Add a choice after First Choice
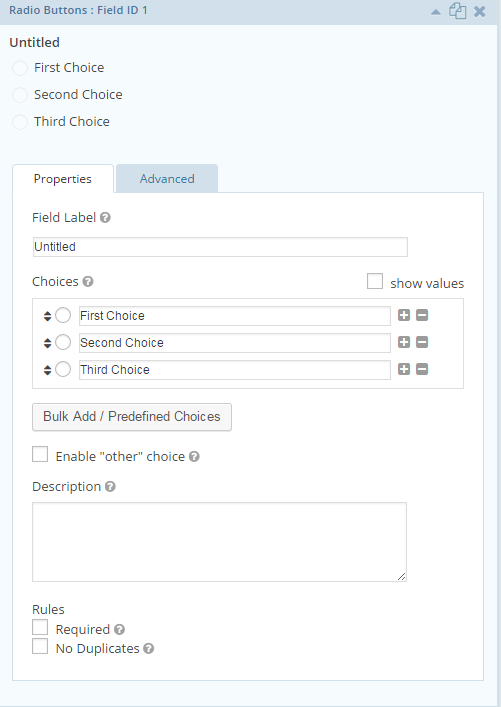The image size is (501, 707). tap(404, 315)
